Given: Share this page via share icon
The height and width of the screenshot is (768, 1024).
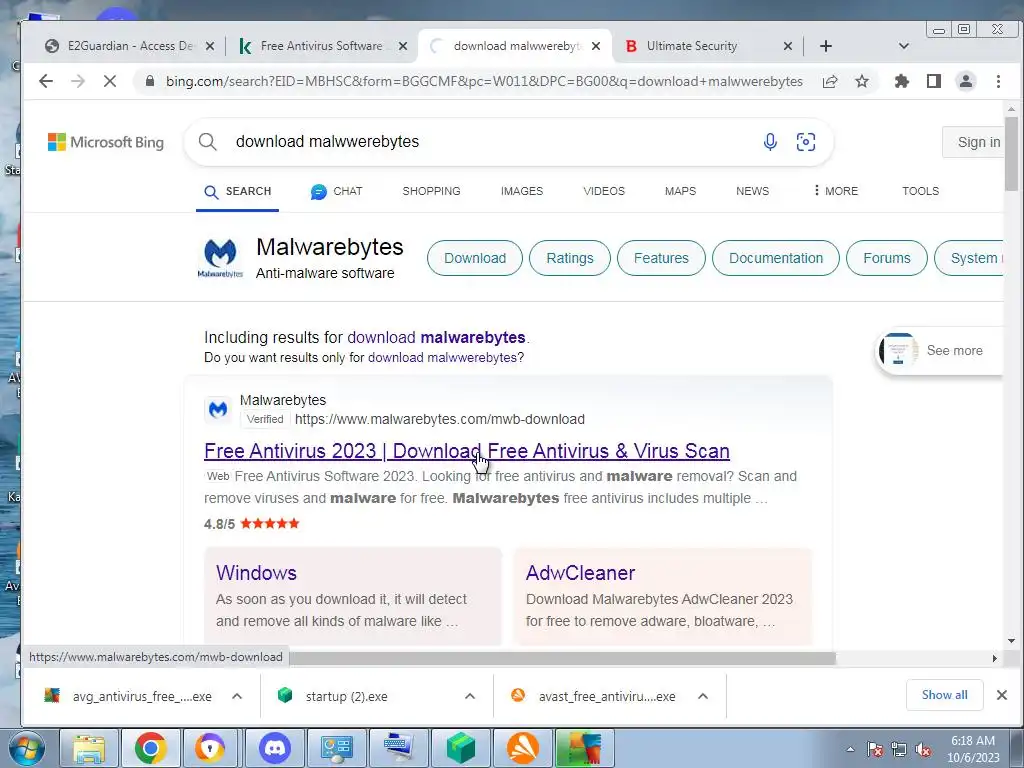Looking at the screenshot, I should point(830,82).
